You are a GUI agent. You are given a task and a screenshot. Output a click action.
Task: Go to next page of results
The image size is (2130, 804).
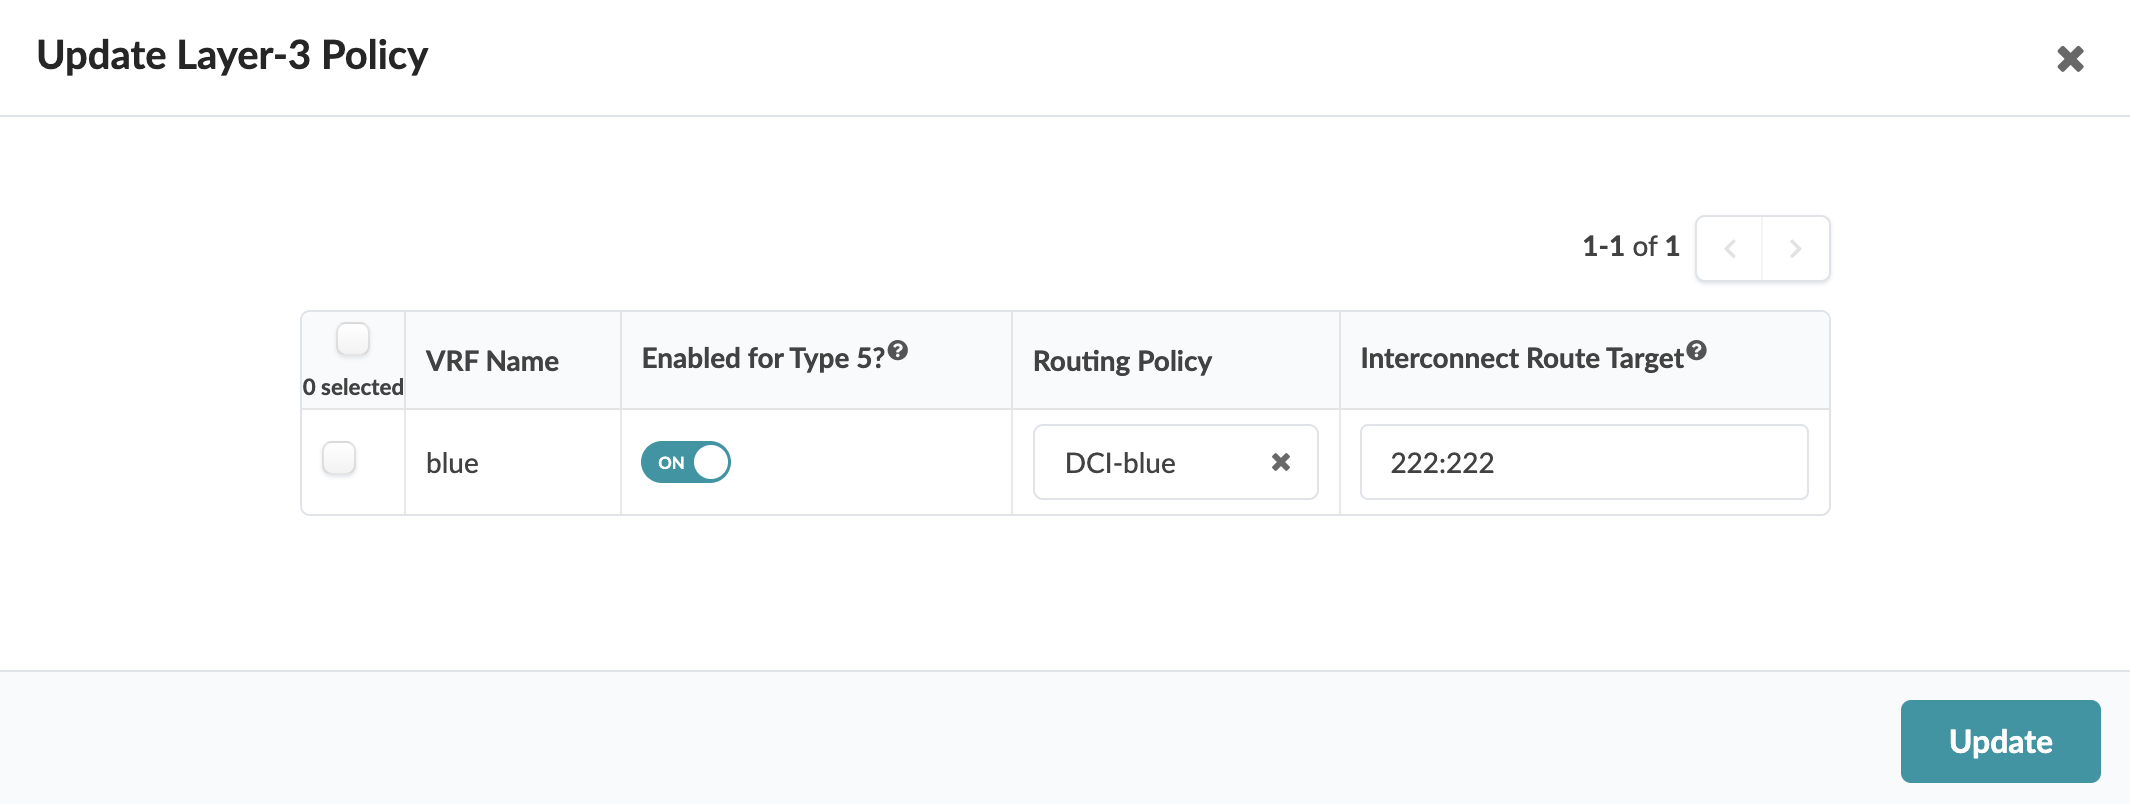coord(1795,249)
